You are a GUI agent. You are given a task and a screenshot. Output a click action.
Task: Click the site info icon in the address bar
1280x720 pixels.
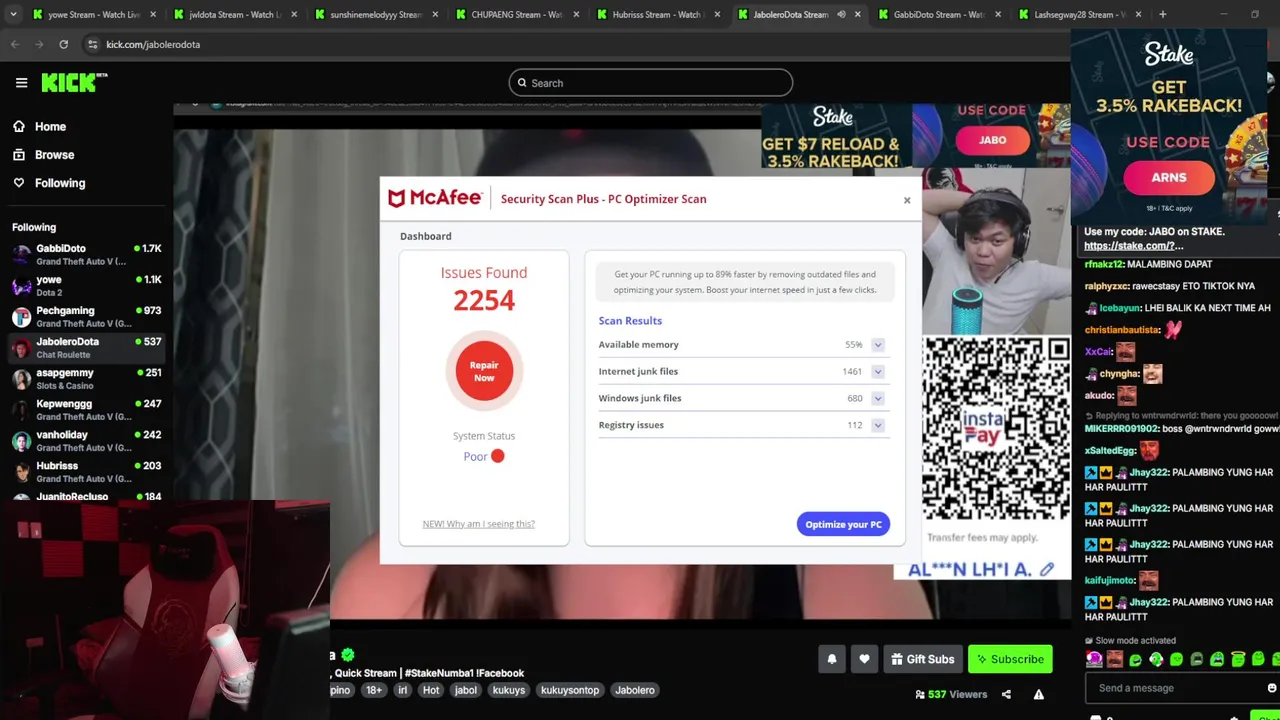(x=92, y=44)
